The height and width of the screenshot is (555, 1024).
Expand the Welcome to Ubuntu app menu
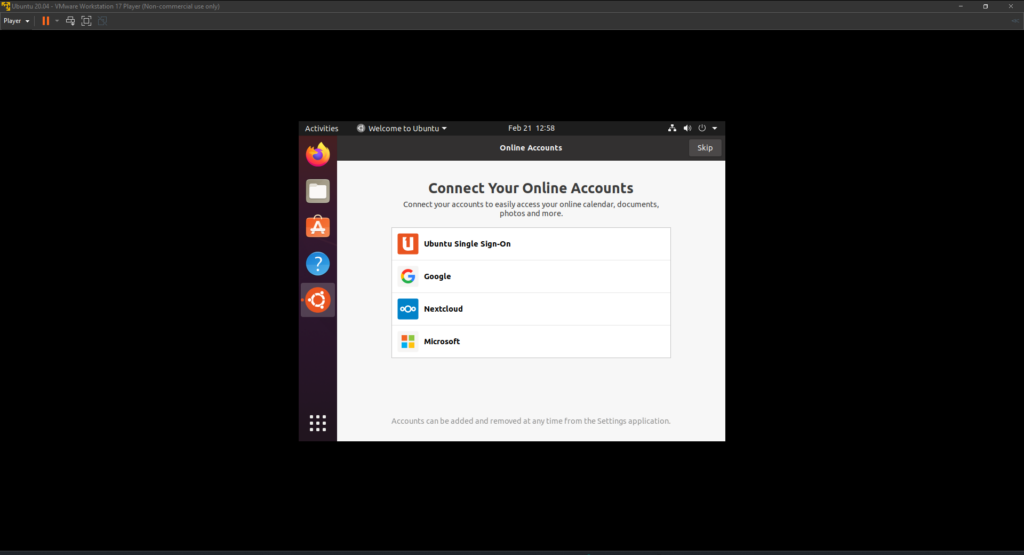(x=402, y=128)
